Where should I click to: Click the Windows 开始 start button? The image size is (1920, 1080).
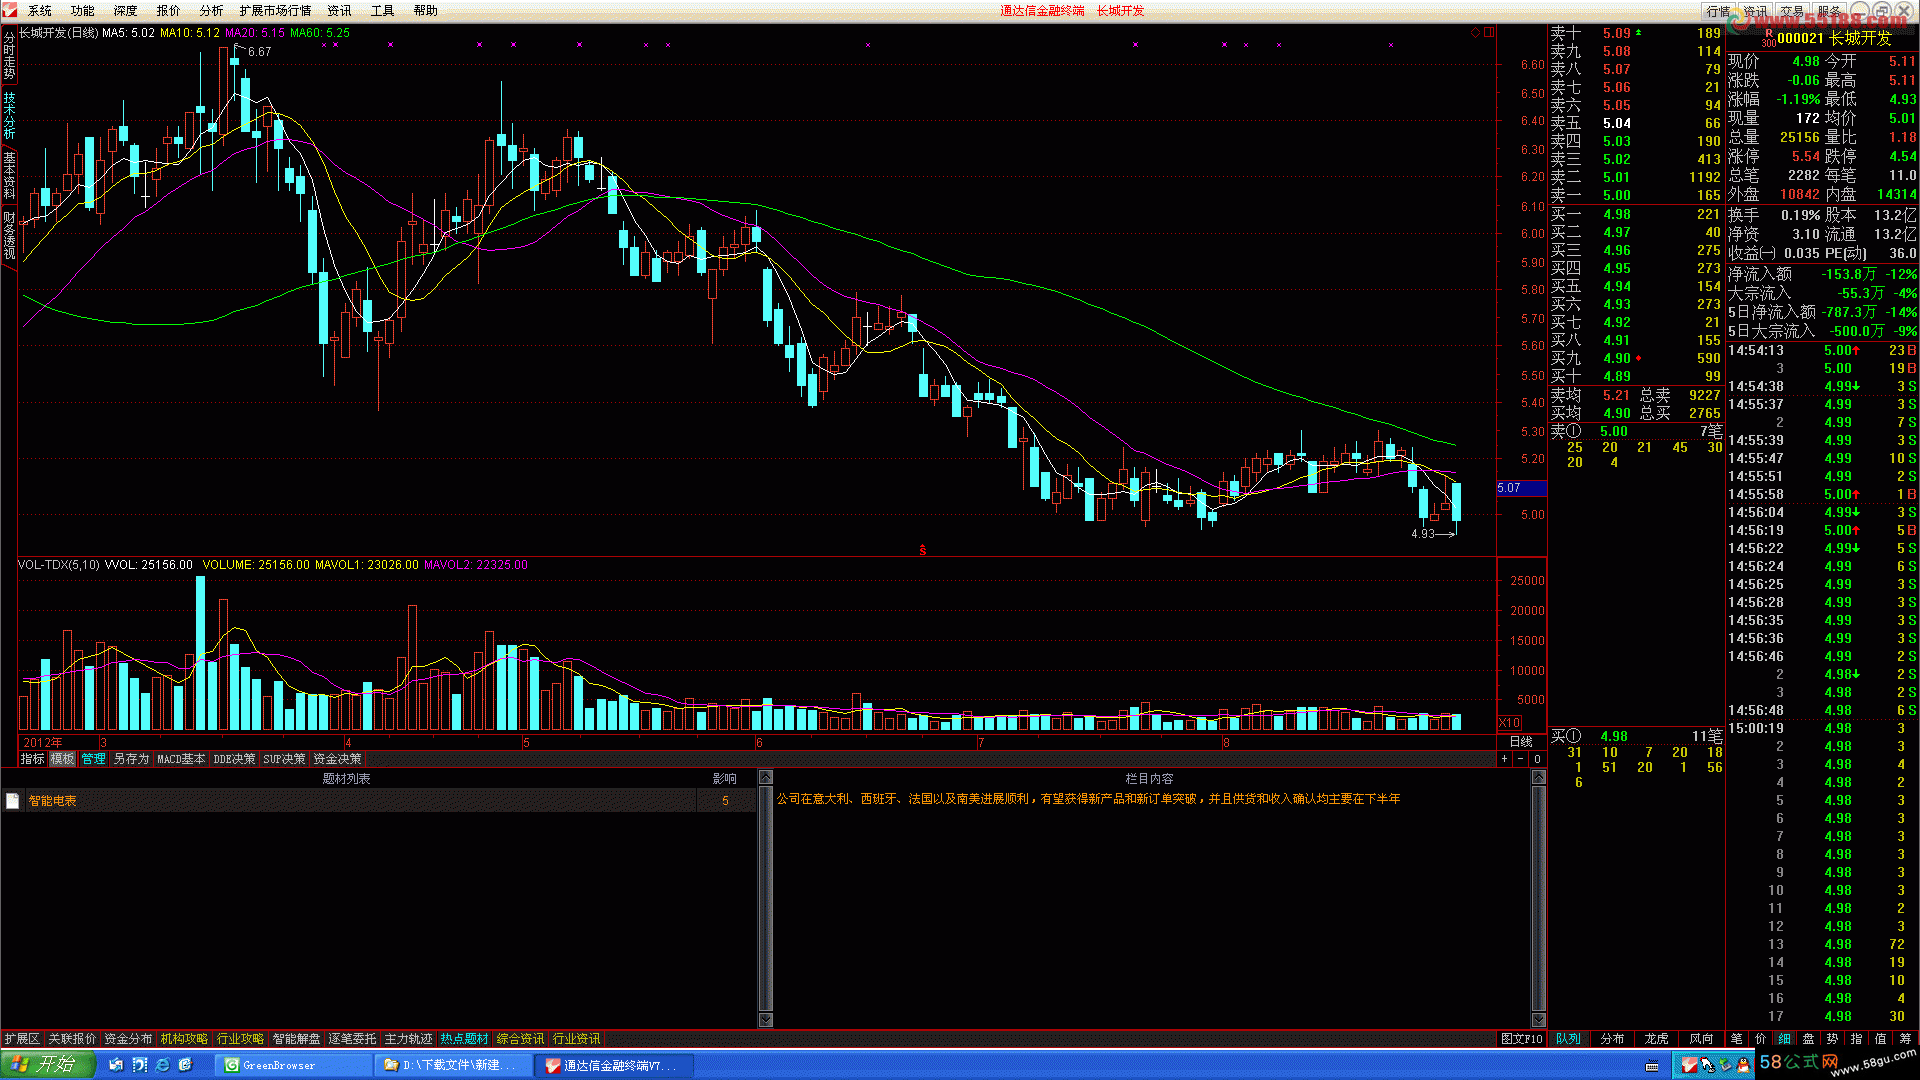click(47, 1065)
